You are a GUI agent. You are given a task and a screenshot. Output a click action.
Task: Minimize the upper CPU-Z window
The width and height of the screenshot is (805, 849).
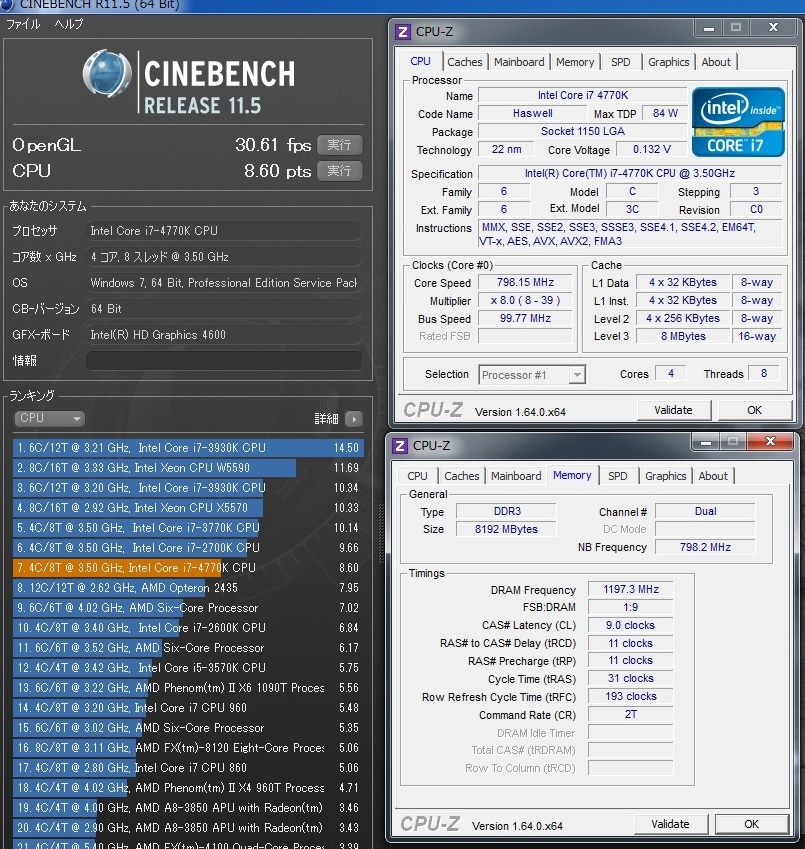tap(709, 28)
